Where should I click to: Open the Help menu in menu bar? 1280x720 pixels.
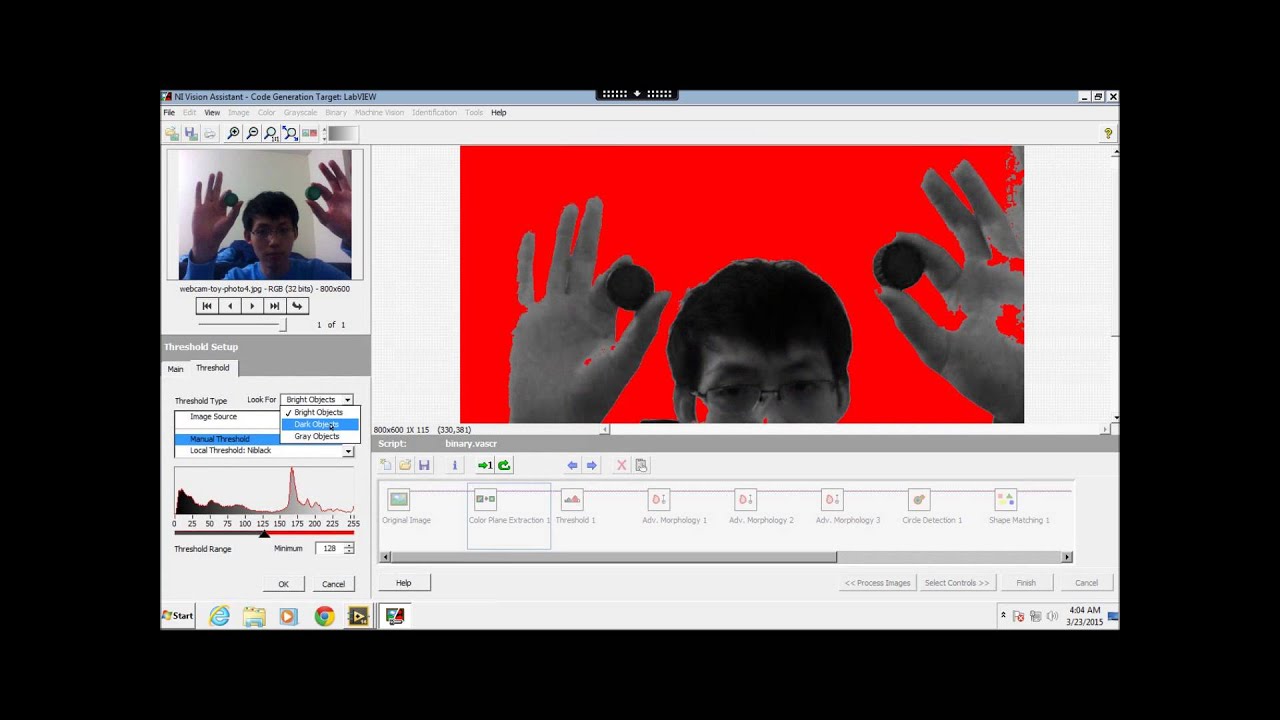499,113
